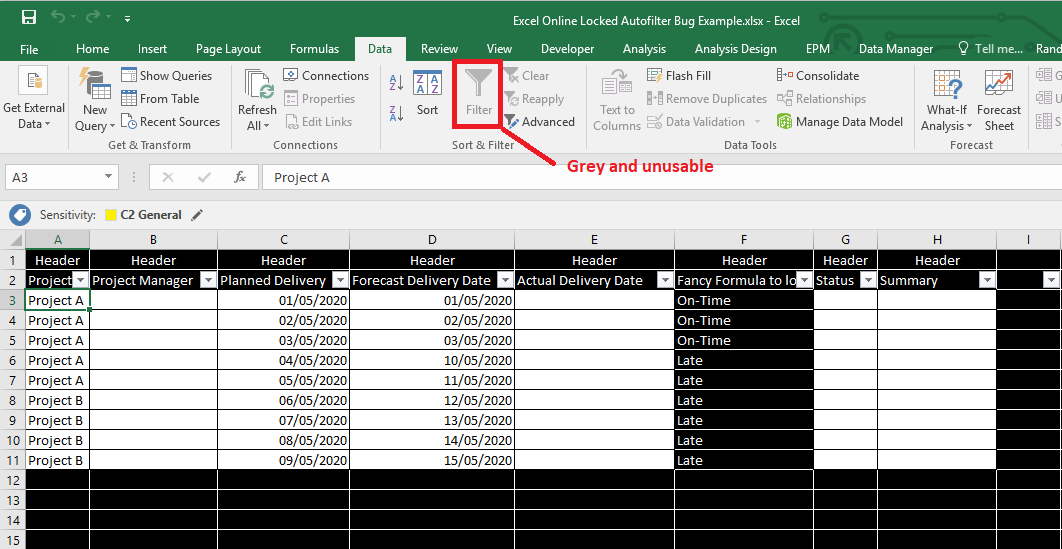This screenshot has height=549, width=1062.
Task: Click Clear filter command
Action: tap(526, 76)
